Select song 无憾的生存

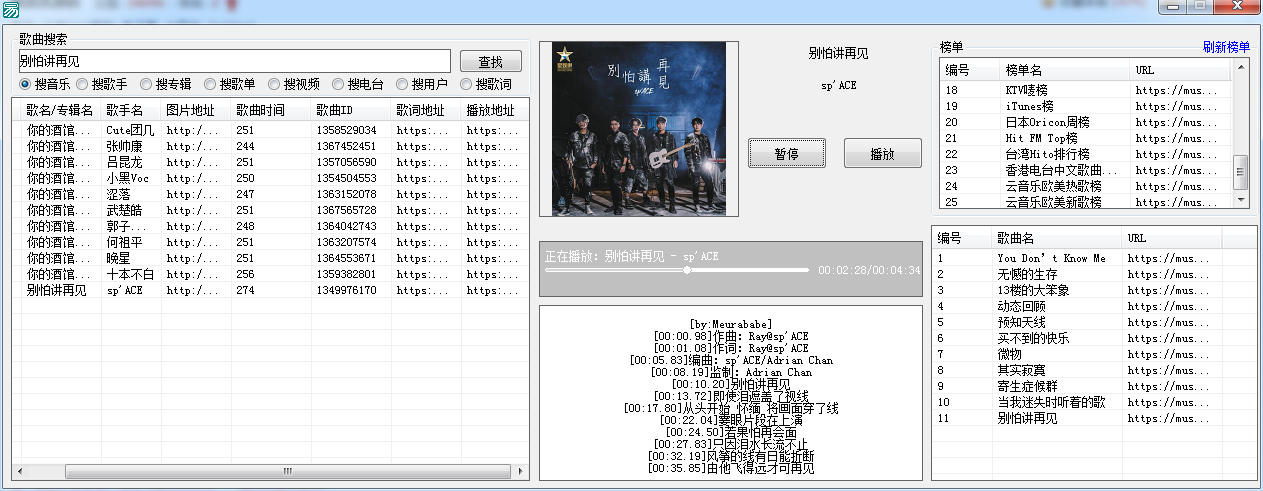(x=1094, y=274)
